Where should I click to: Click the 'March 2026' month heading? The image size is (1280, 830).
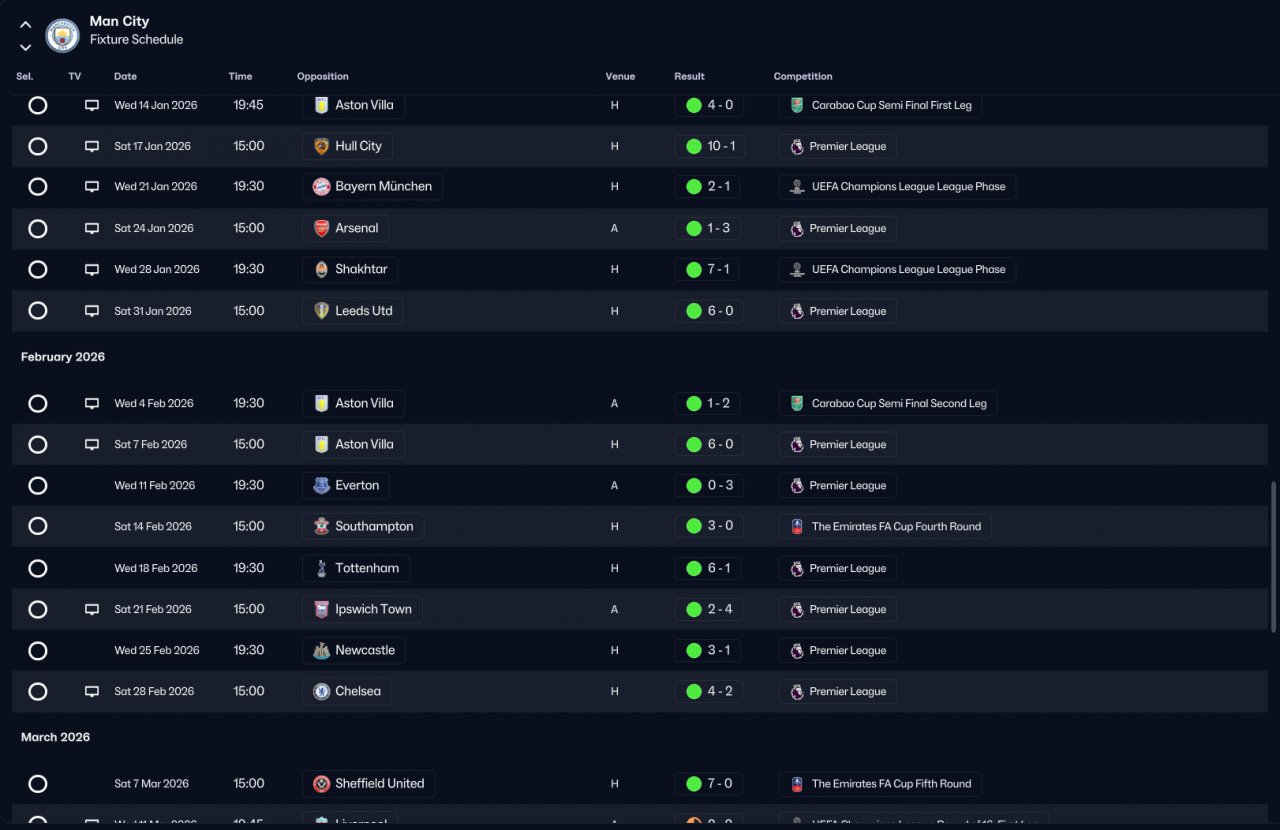[55, 737]
